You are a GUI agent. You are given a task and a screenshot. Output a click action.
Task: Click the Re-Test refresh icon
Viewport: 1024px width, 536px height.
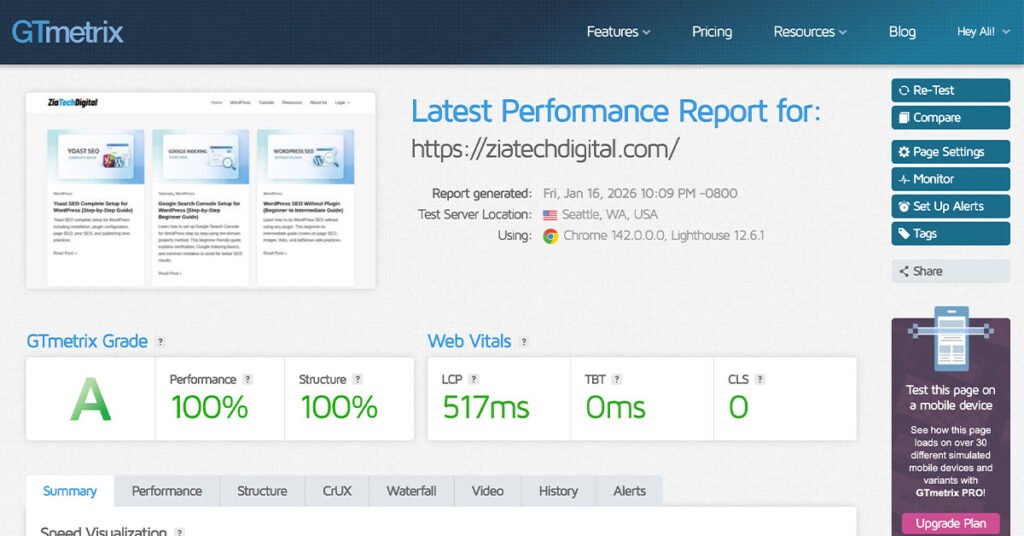coord(904,91)
